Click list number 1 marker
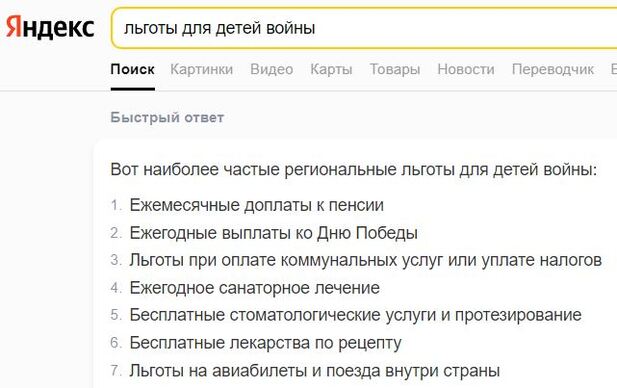Image resolution: width=617 pixels, height=388 pixels. point(116,205)
